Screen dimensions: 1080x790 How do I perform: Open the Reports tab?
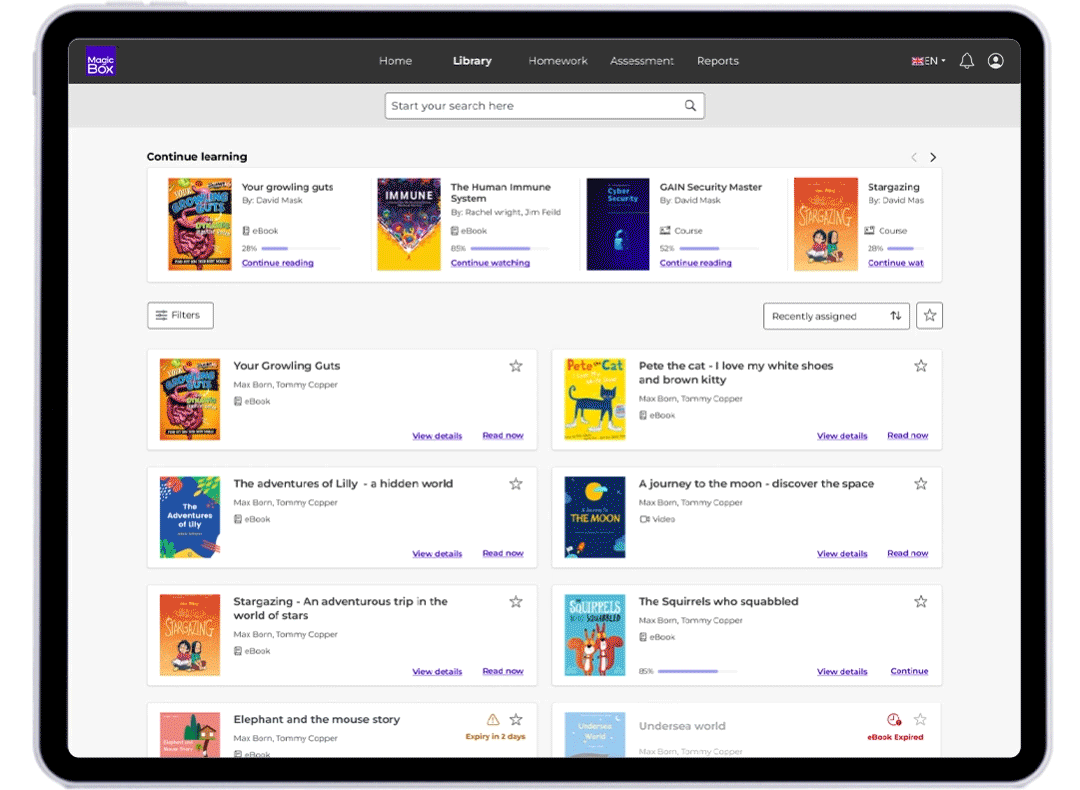718,61
